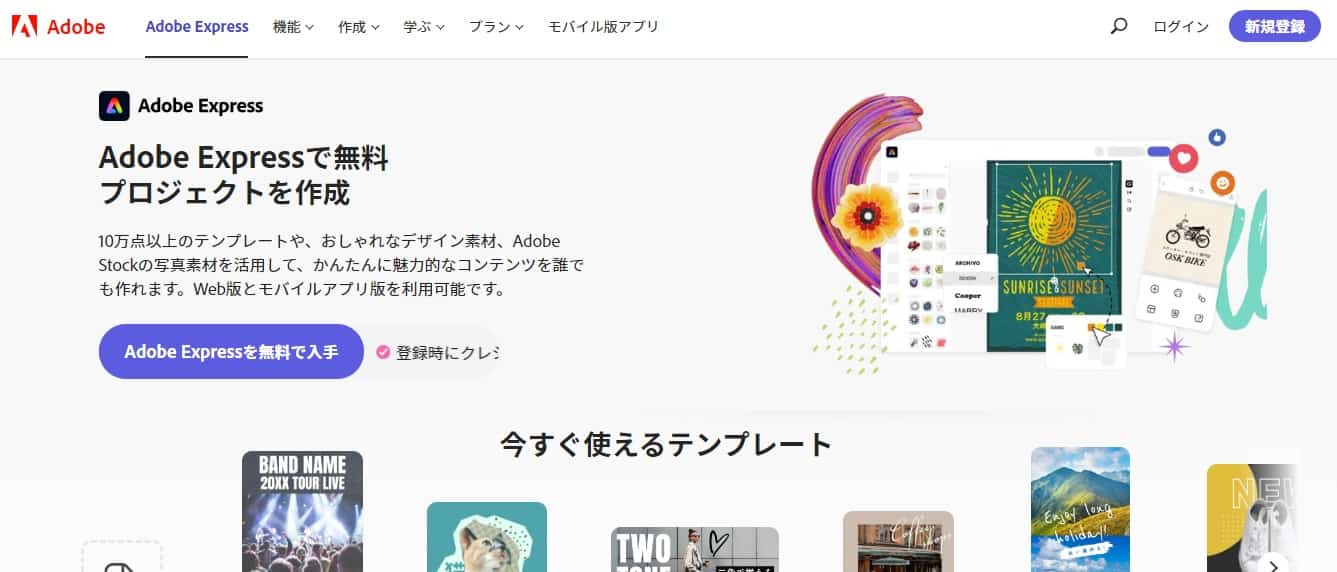1337x572 pixels.
Task: Click the blue thumbs-up icon in illustration
Action: [1217, 137]
